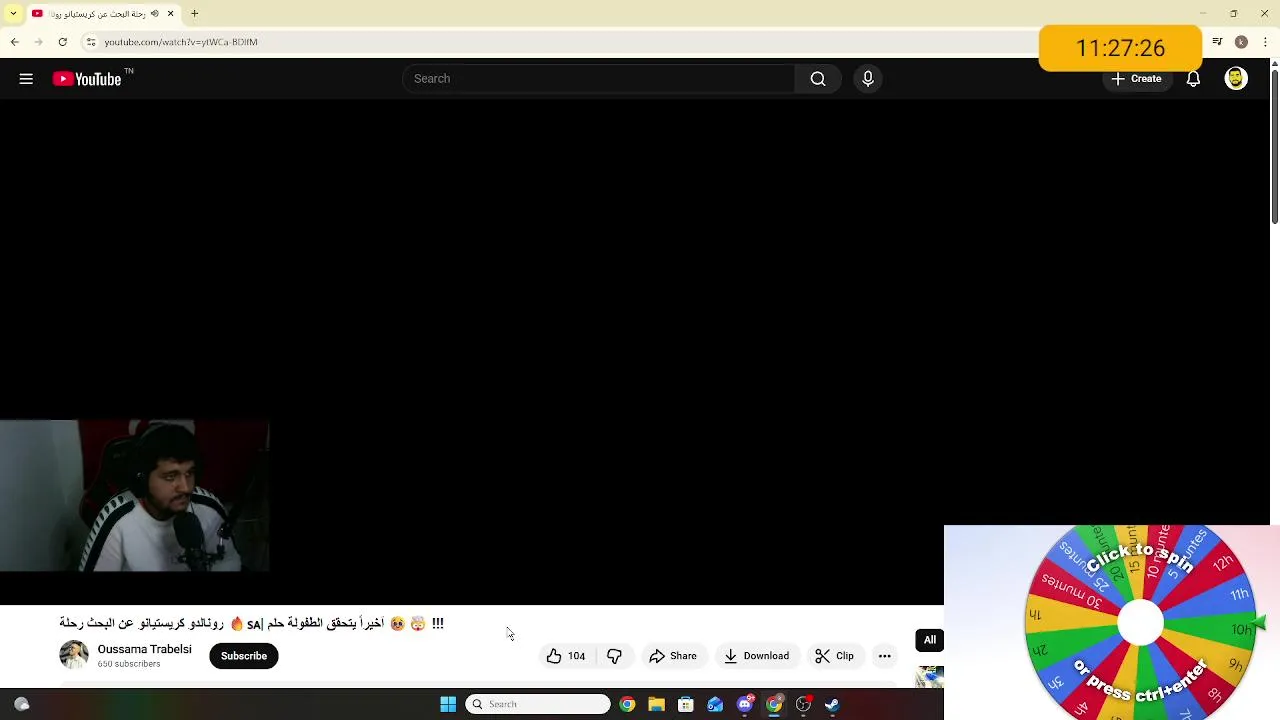The width and height of the screenshot is (1280, 720).
Task: Open the tab search dropdown arrow
Action: [x=13, y=14]
